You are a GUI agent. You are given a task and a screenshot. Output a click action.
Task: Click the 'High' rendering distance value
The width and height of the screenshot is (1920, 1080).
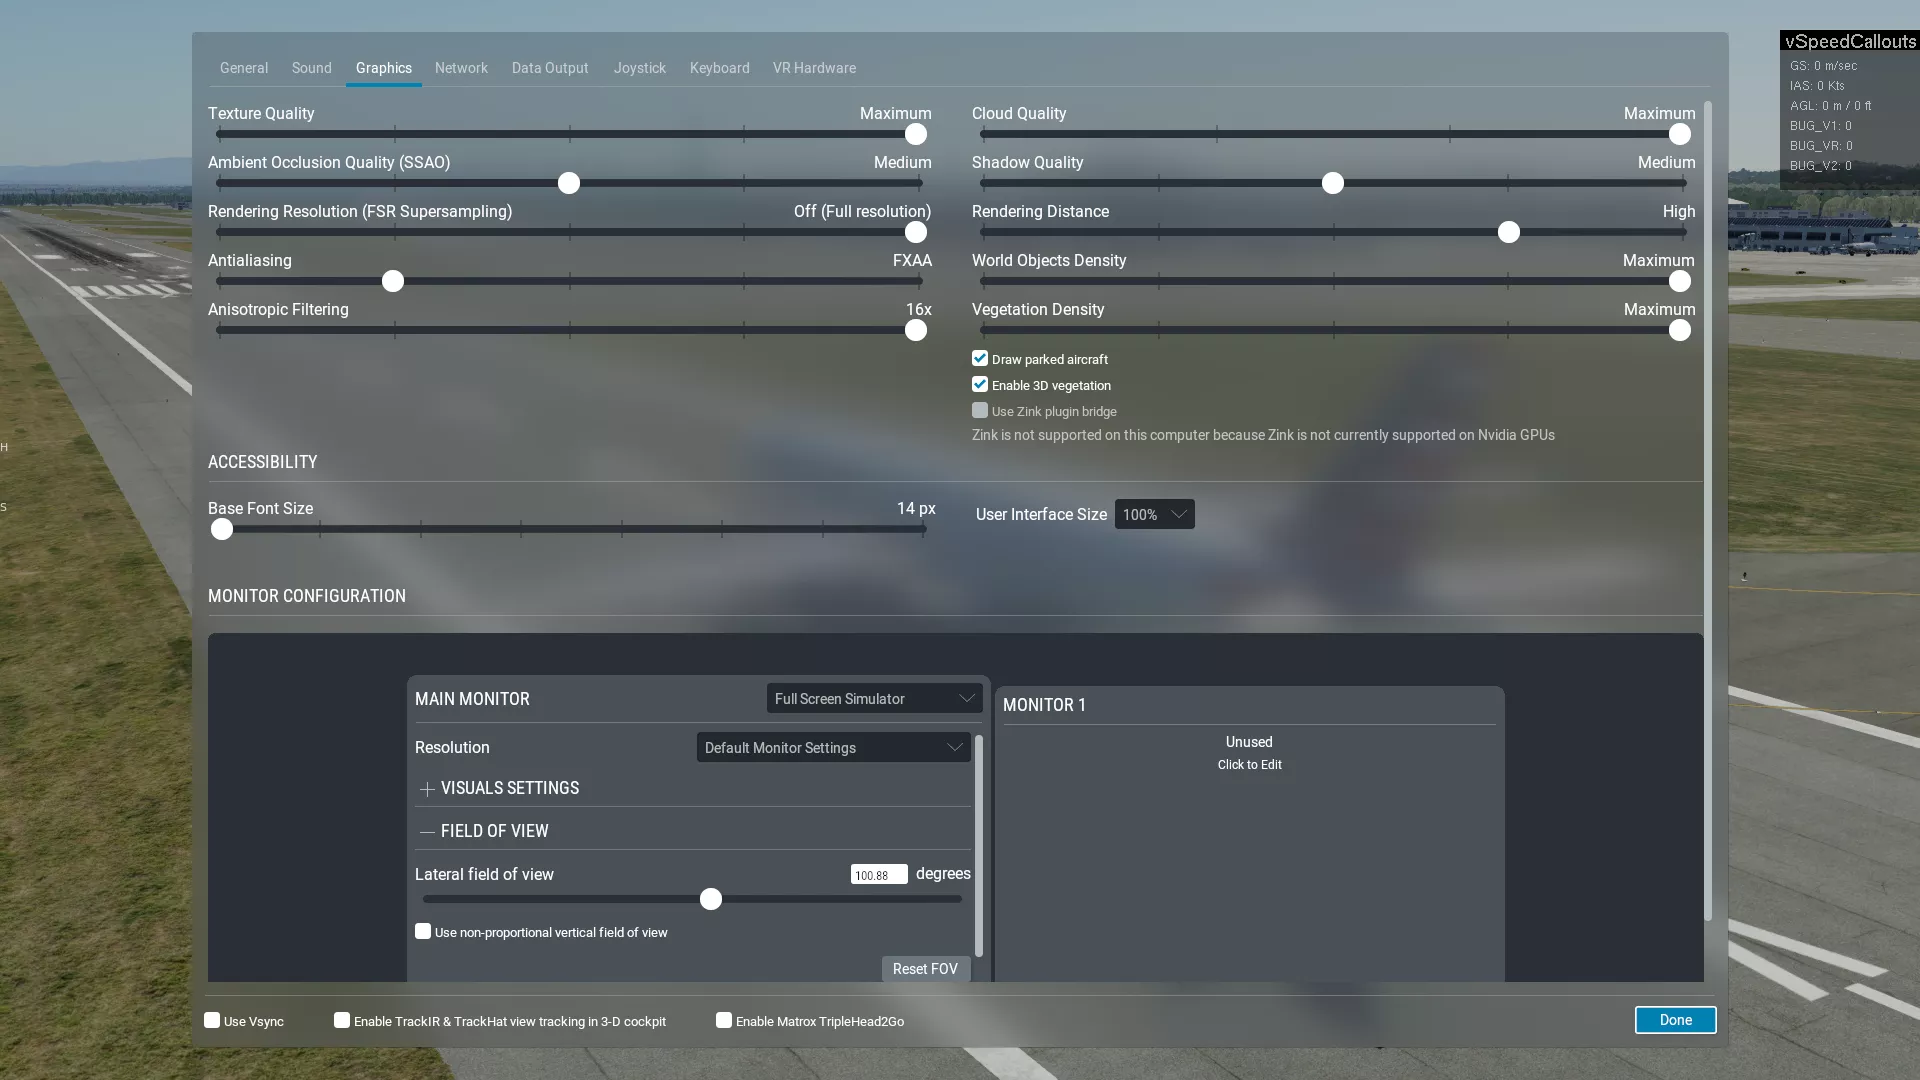tap(1679, 212)
